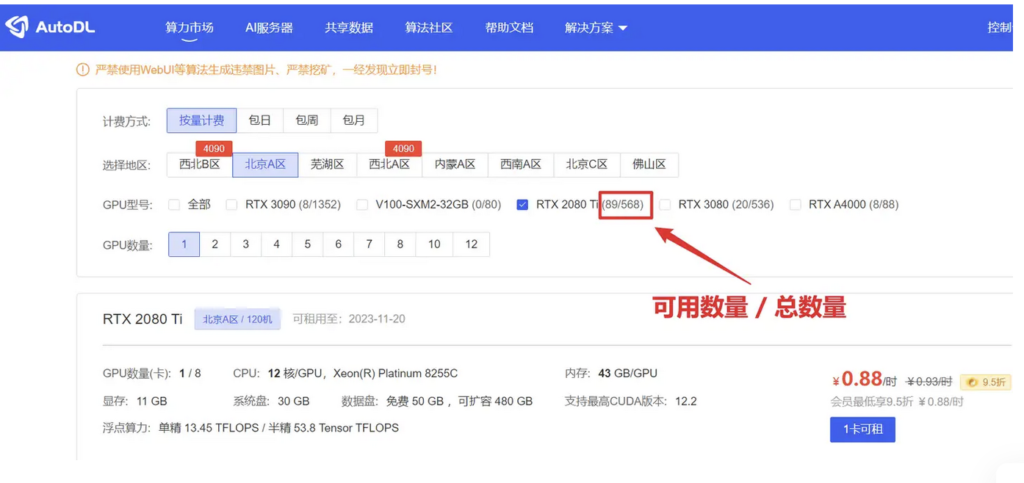The image size is (1024, 483).
Task: Choose region 佛山区
Action: (649, 164)
